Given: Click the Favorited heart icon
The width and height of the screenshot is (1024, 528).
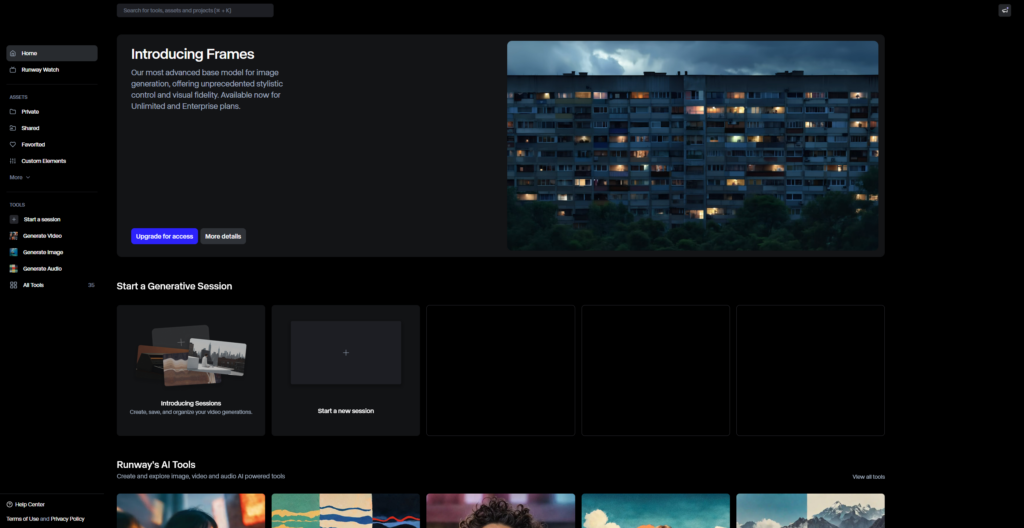Looking at the screenshot, I should click(x=13, y=144).
